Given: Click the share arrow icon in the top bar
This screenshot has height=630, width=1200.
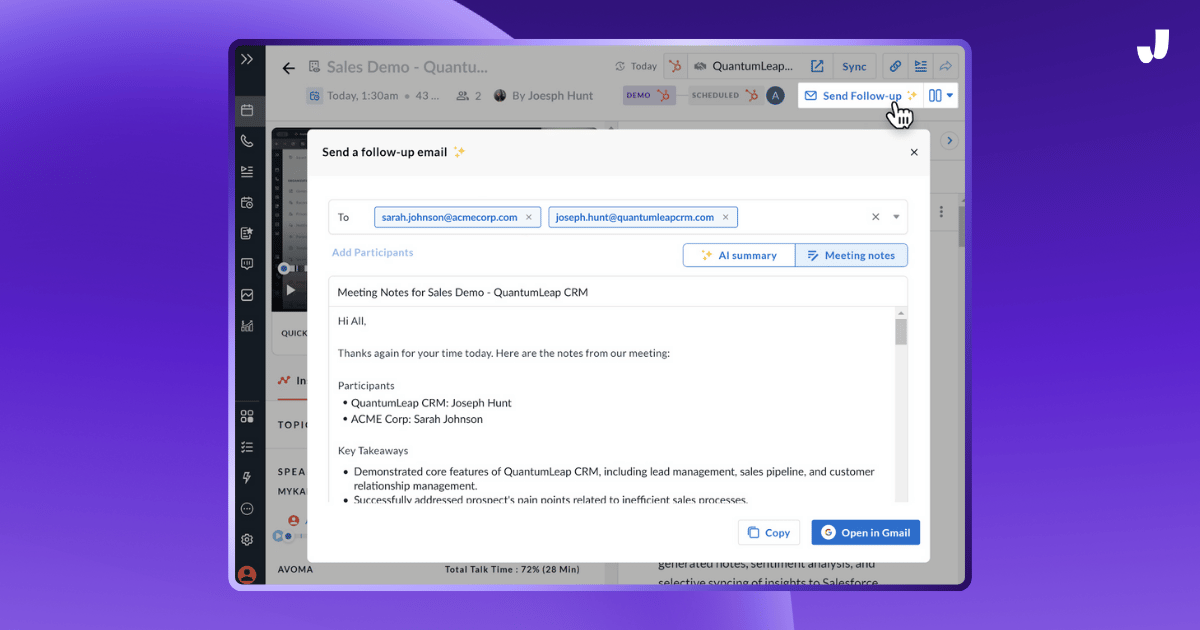Looking at the screenshot, I should [946, 66].
